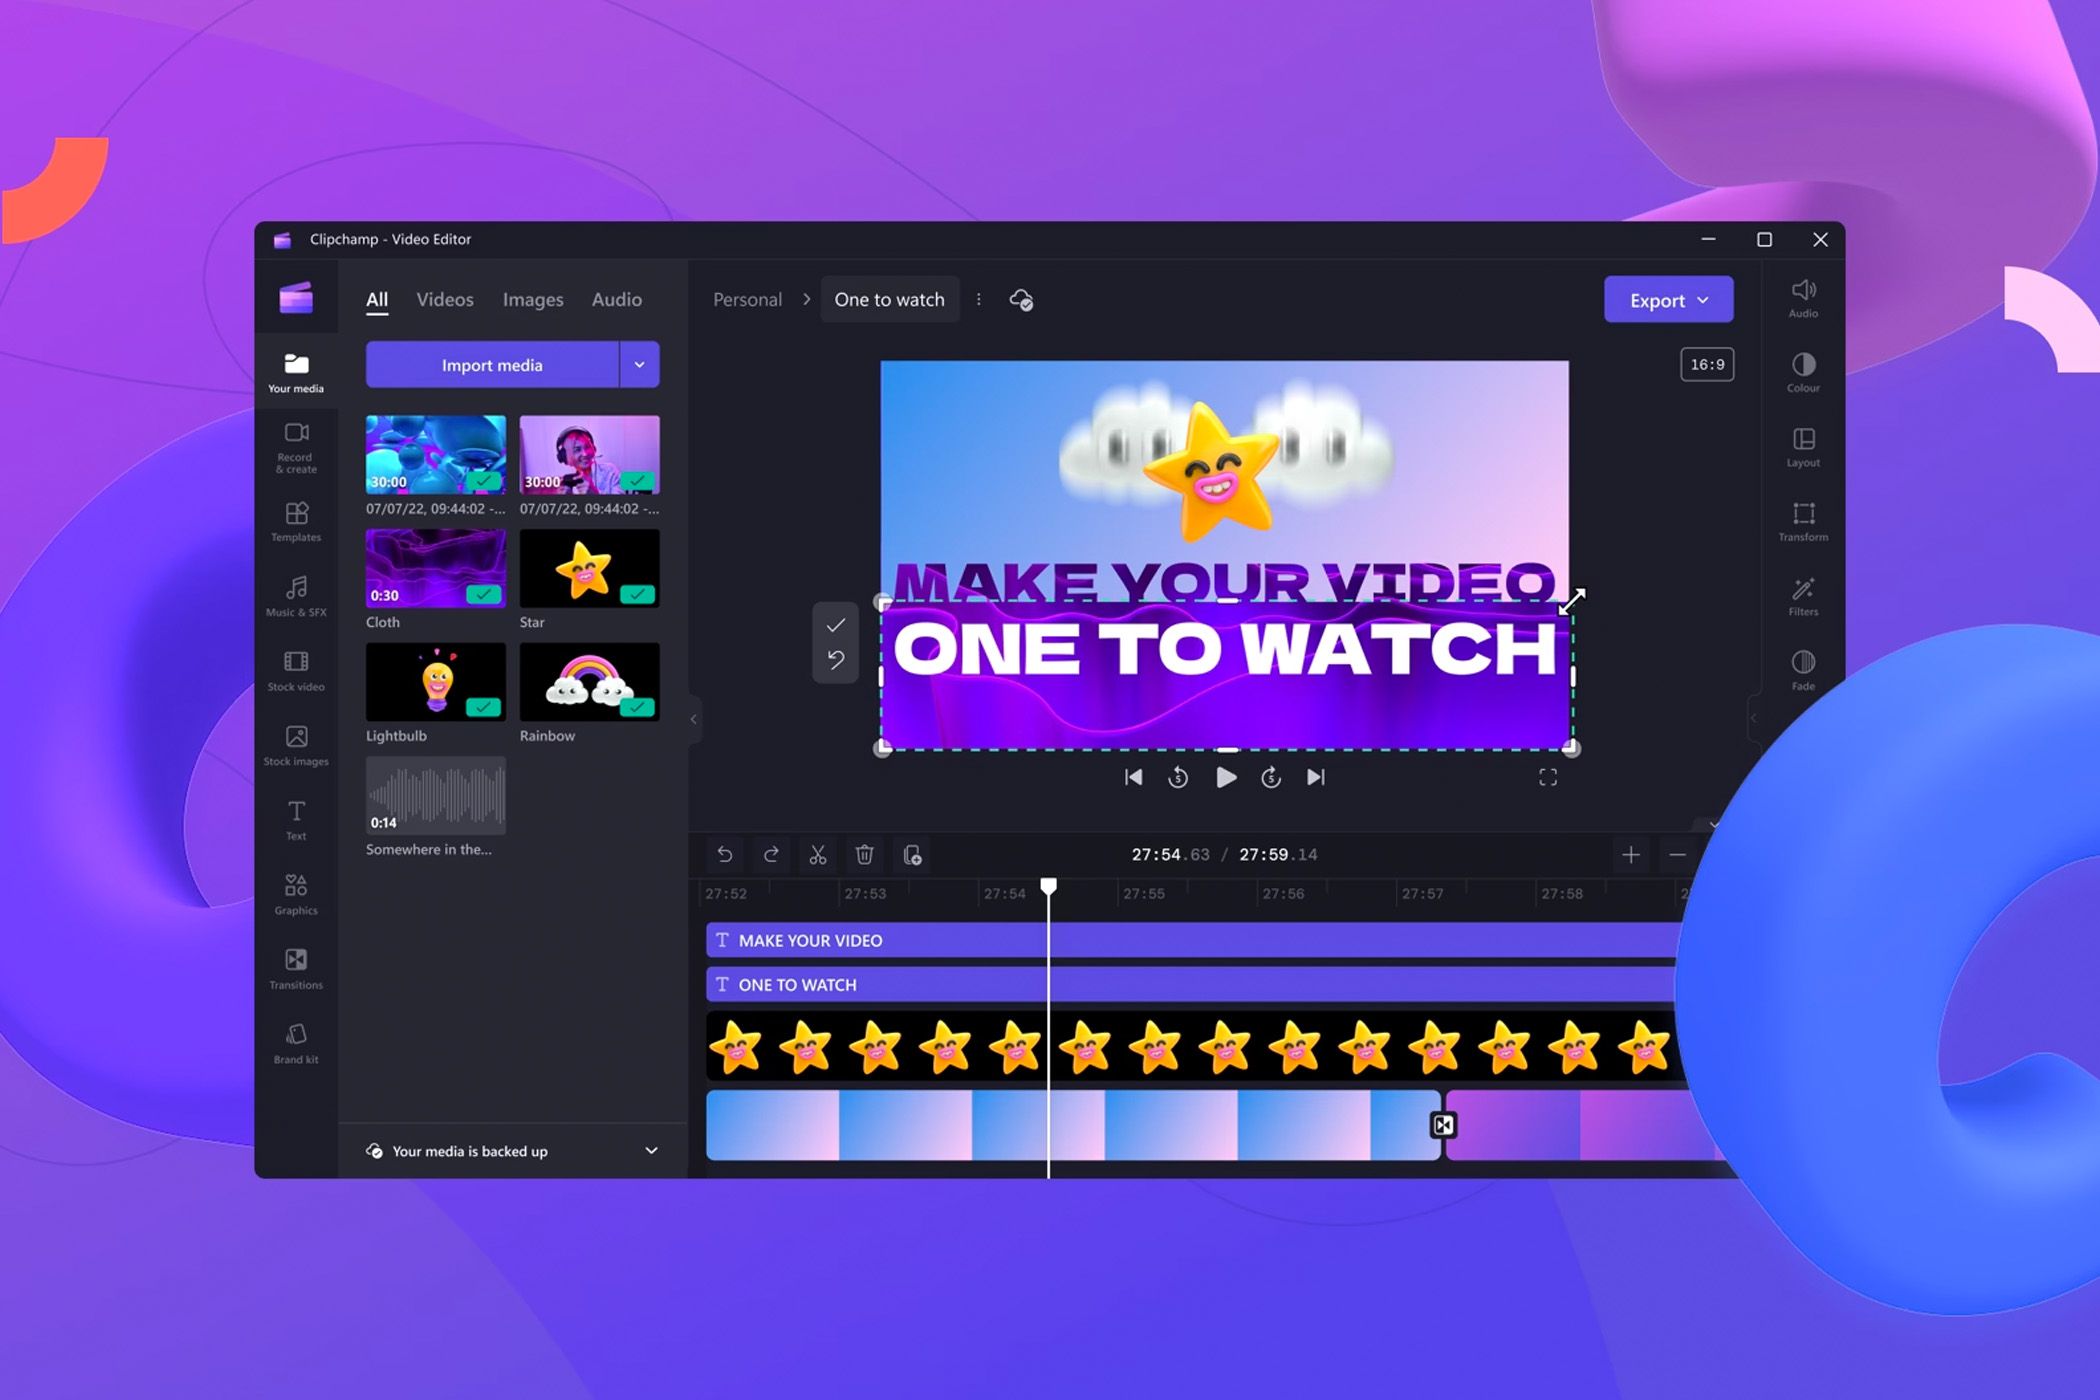
Task: Select the Audio tab in media panel
Action: [x=617, y=297]
